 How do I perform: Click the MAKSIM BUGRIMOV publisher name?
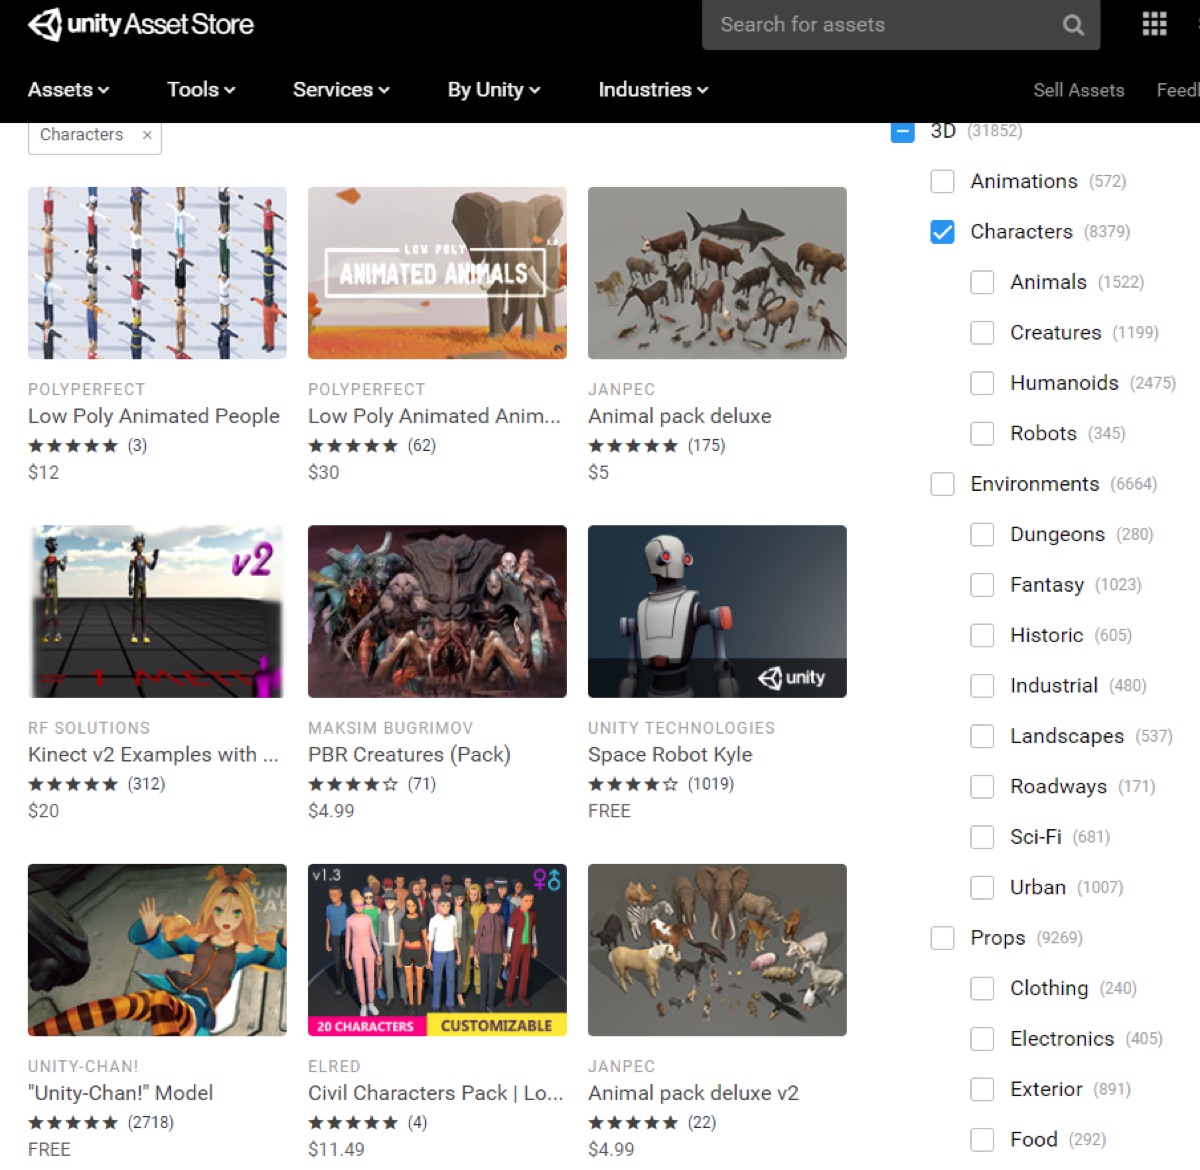[391, 728]
